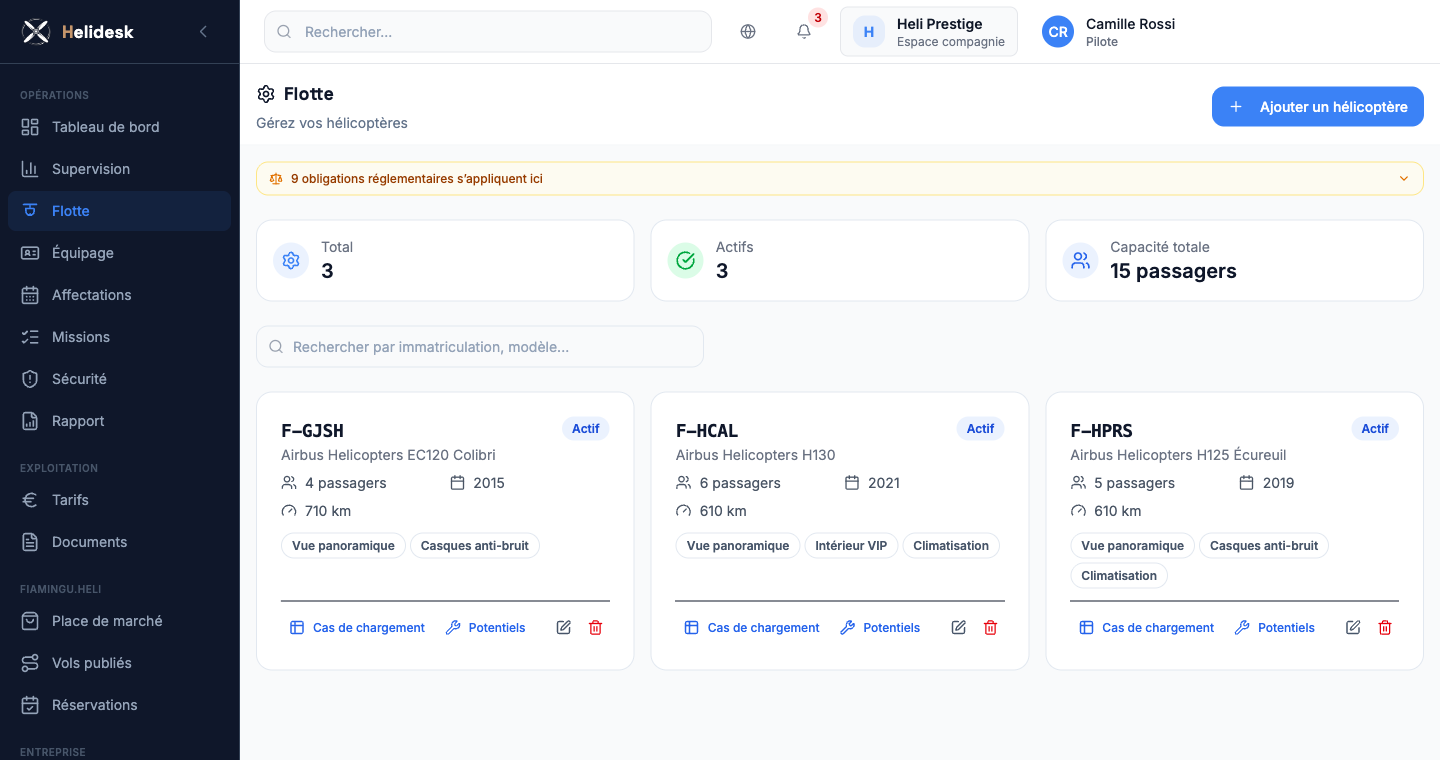This screenshot has height=760, width=1440.
Task: Edit the F-GJSH helicopter
Action: point(564,628)
